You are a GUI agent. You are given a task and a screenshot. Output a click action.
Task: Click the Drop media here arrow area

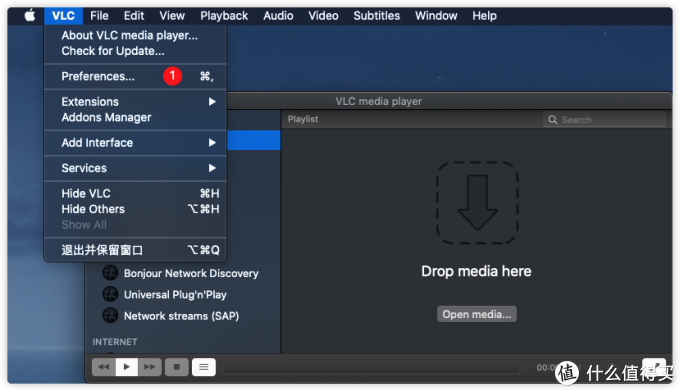[477, 203]
